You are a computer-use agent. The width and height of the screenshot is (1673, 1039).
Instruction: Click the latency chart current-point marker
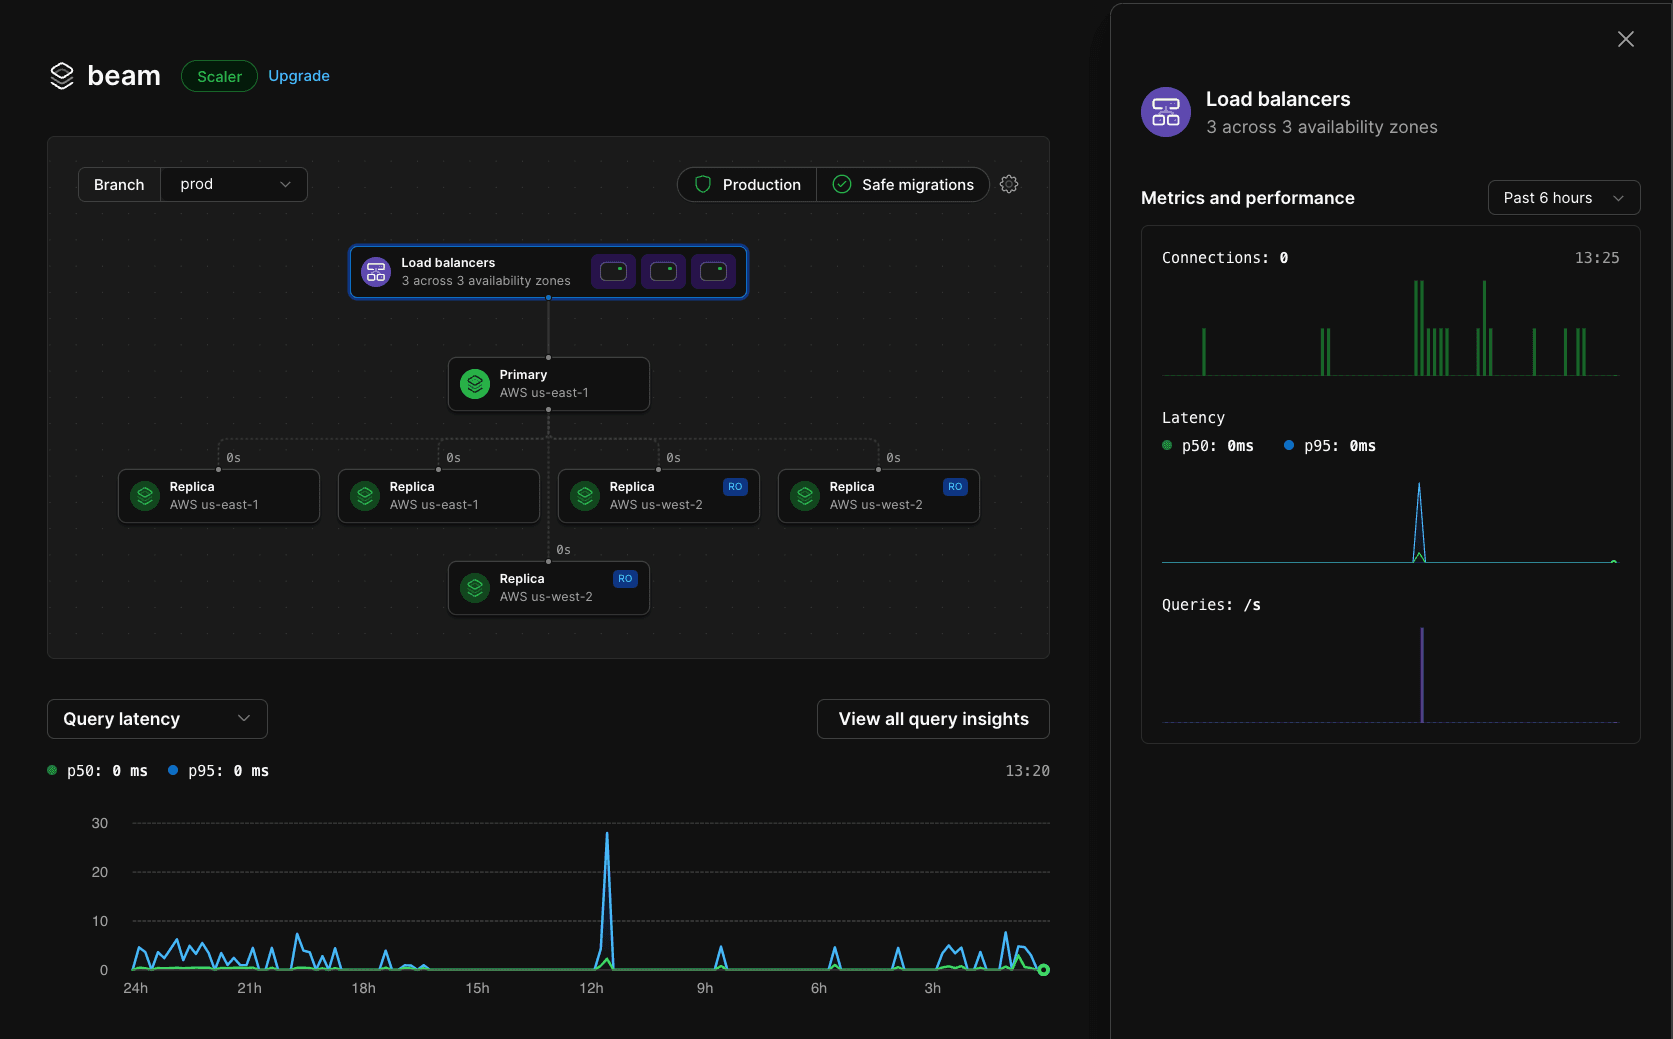coord(1043,970)
